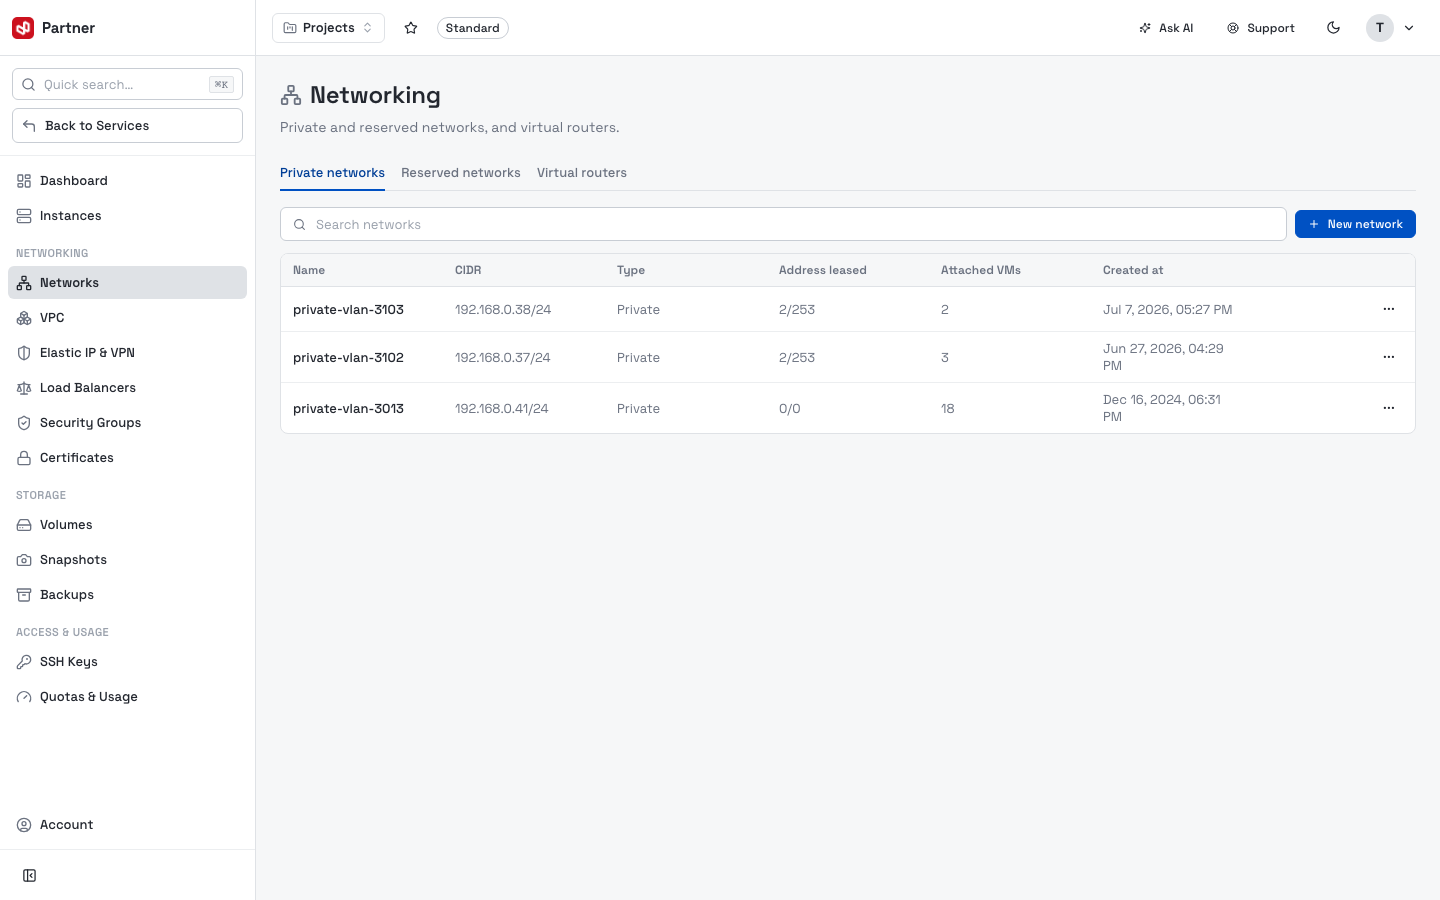Click SSH Keys key icon
Image resolution: width=1440 pixels, height=900 pixels.
click(24, 662)
